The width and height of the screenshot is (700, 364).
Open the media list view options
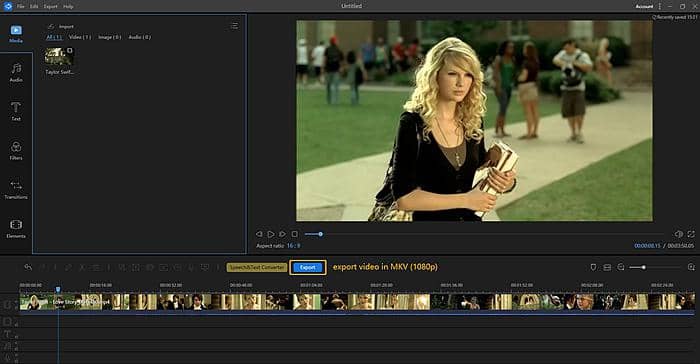pyautogui.click(x=234, y=26)
